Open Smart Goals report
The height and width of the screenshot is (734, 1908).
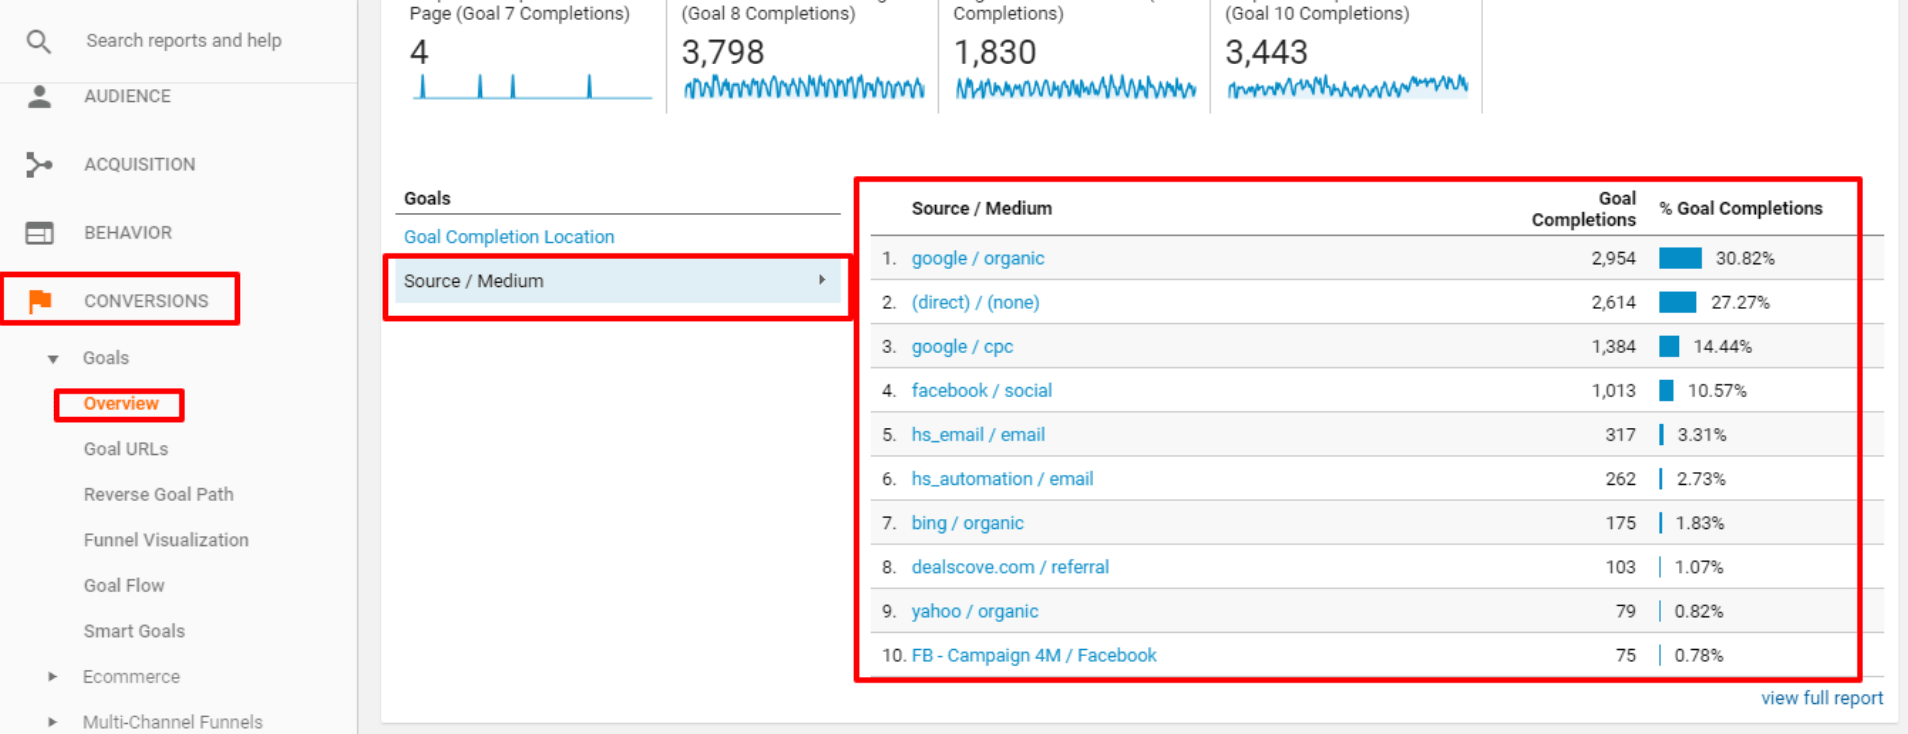click(134, 631)
